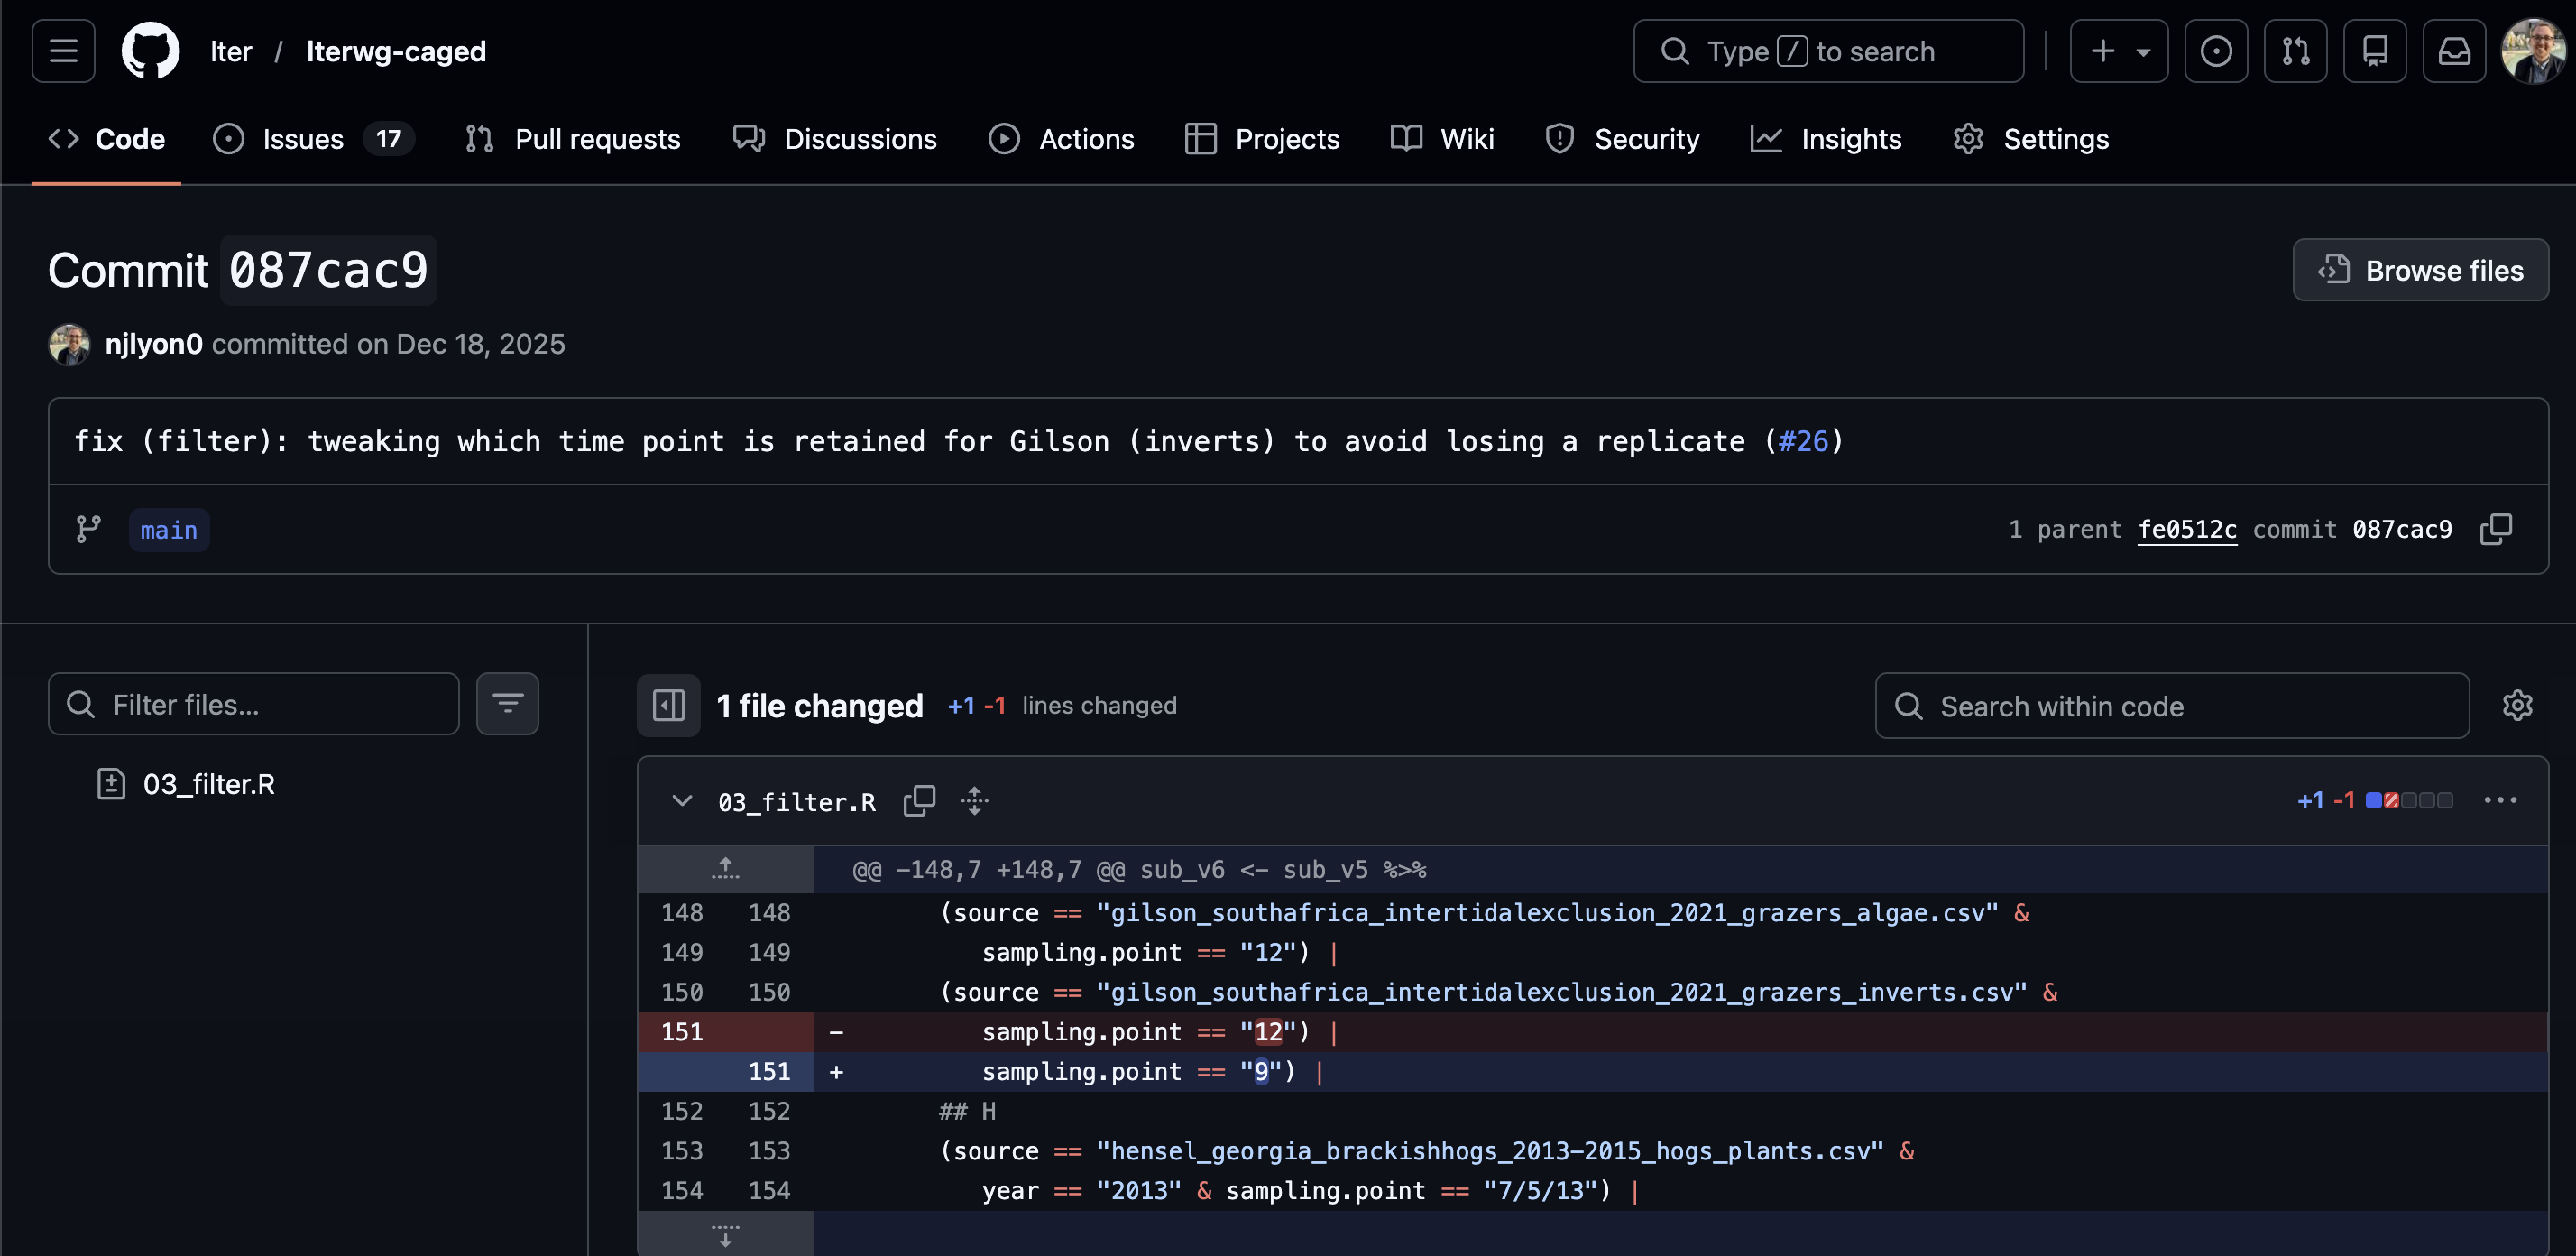Expand hidden lines above line 148
This screenshot has height=1256, width=2576.
coord(725,868)
